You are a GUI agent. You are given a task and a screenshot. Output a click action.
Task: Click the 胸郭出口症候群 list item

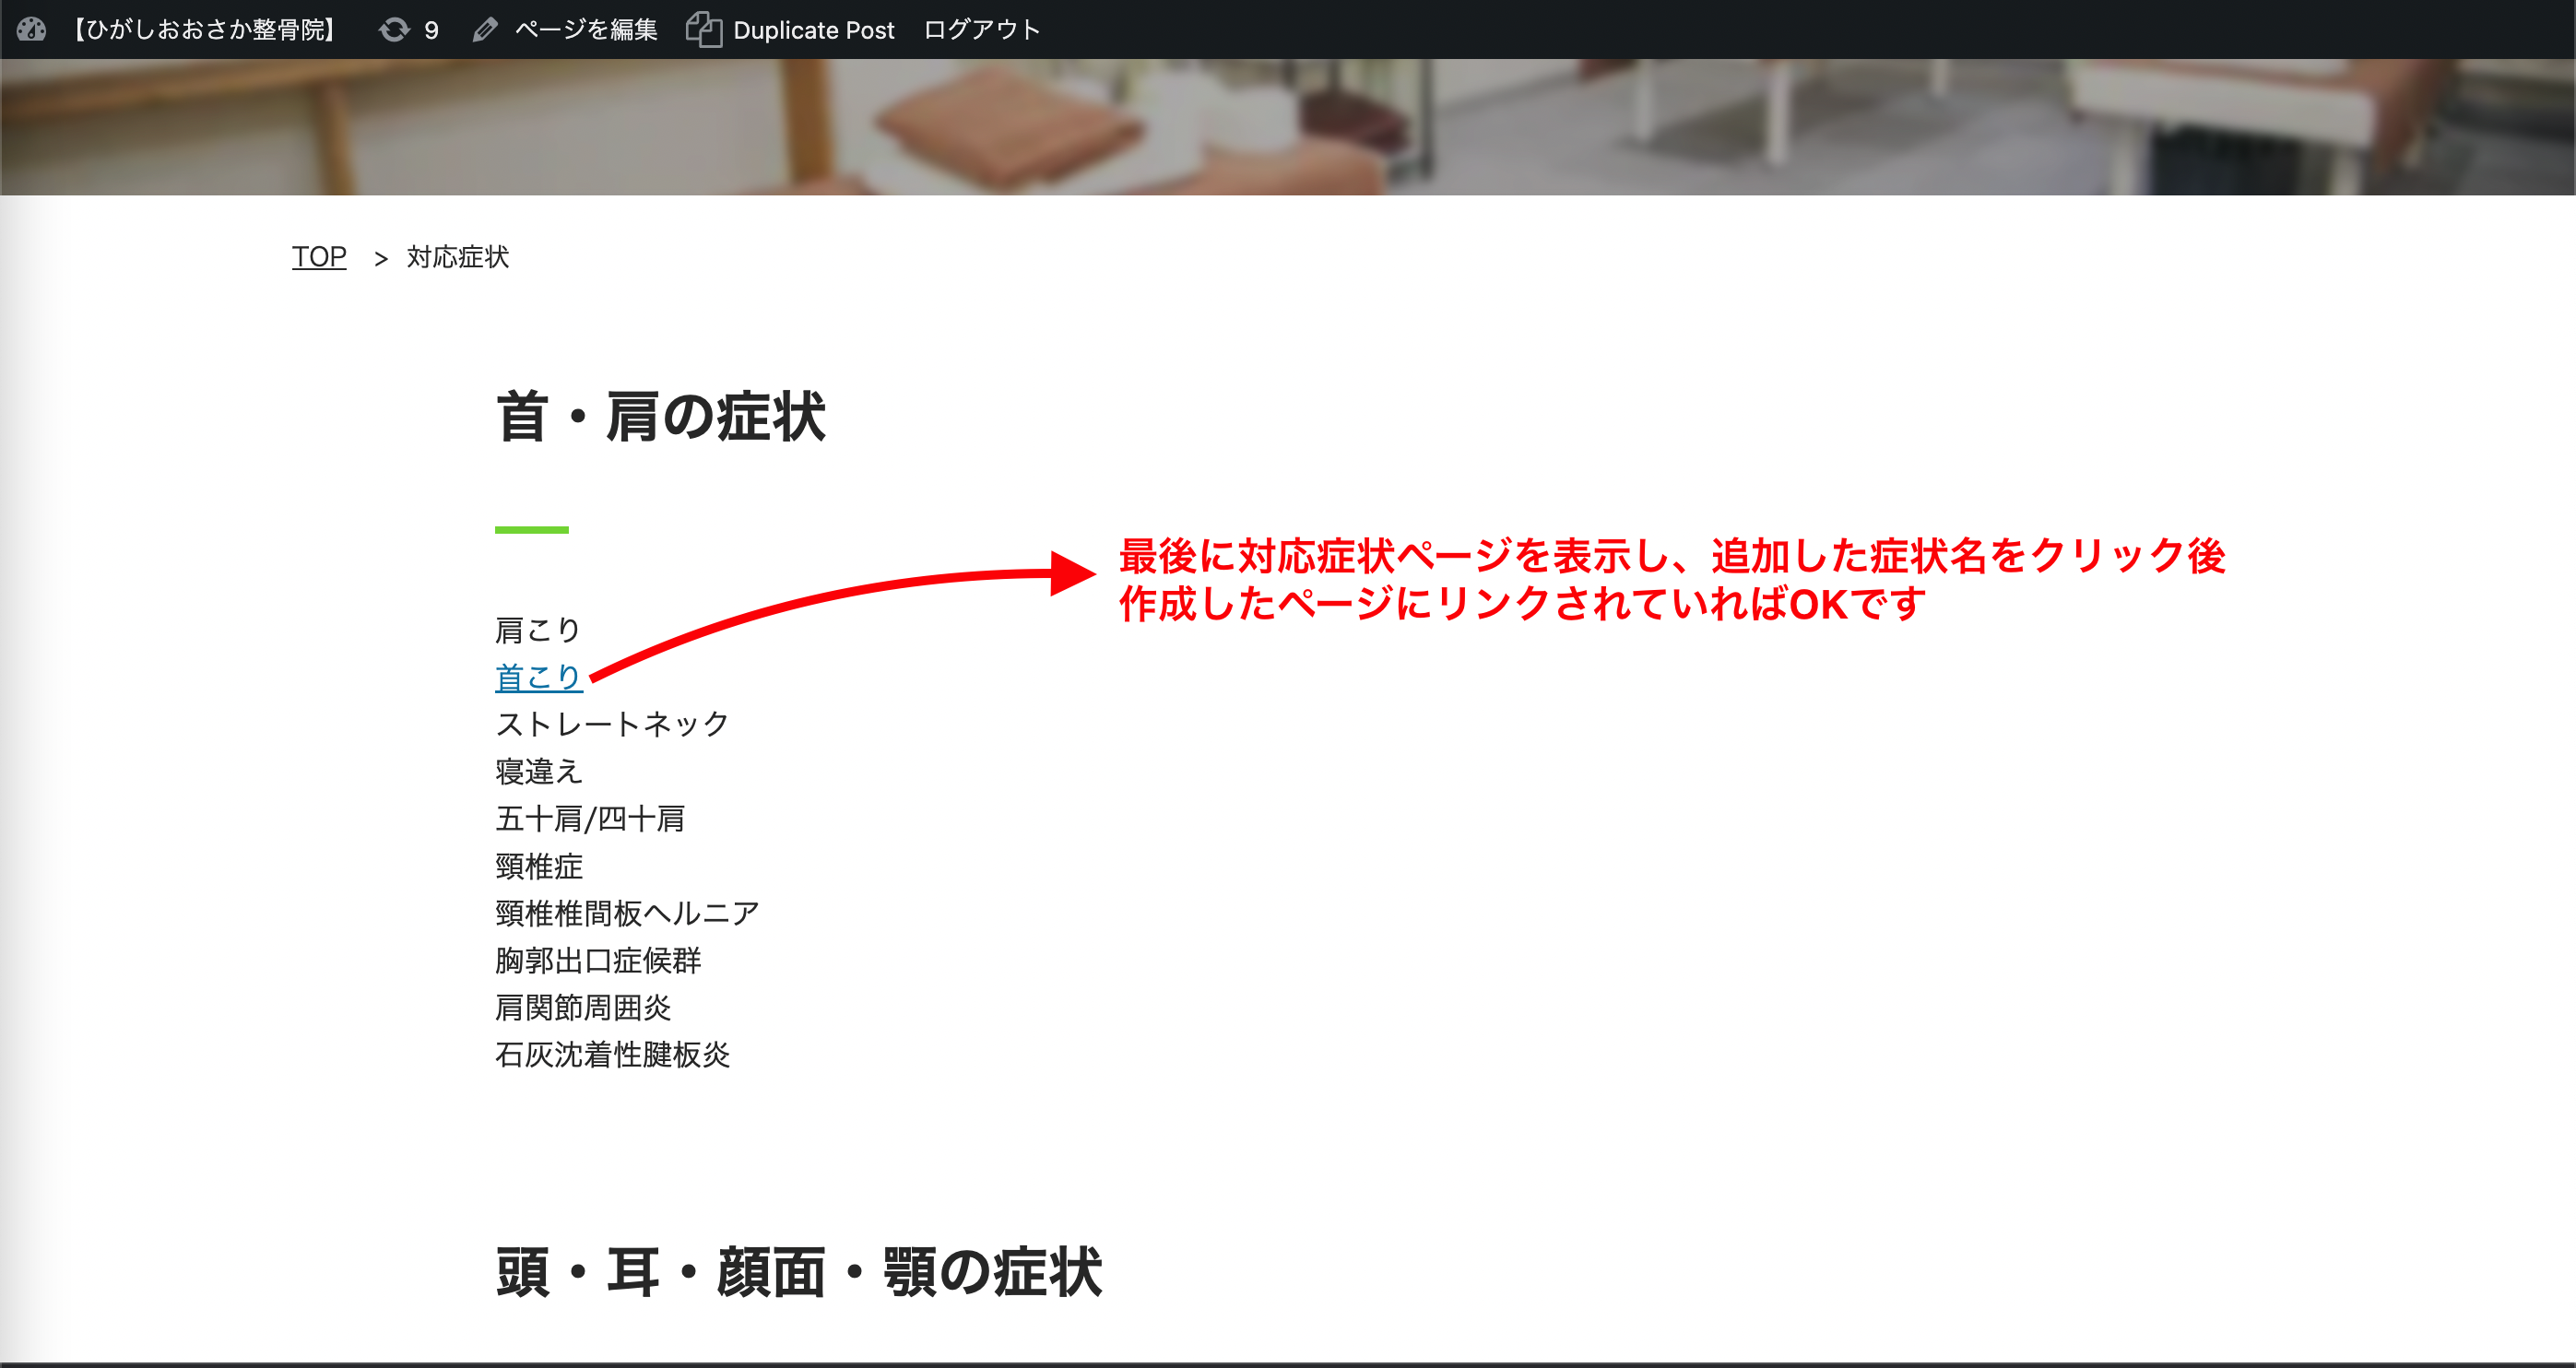point(598,960)
